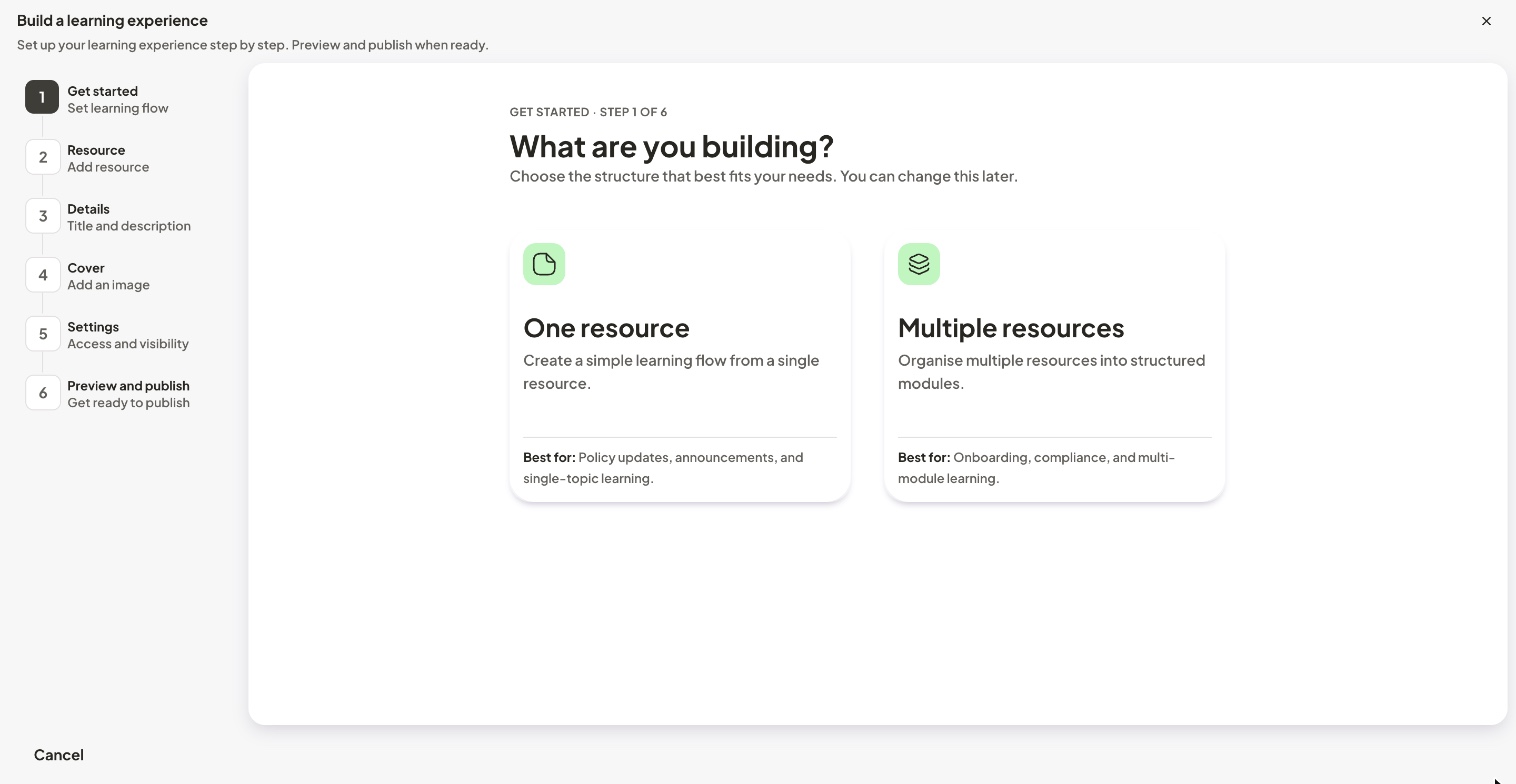This screenshot has height=784, width=1516.
Task: Click the 'GET STARTED · STEP 1 OF 6' label
Action: (588, 112)
